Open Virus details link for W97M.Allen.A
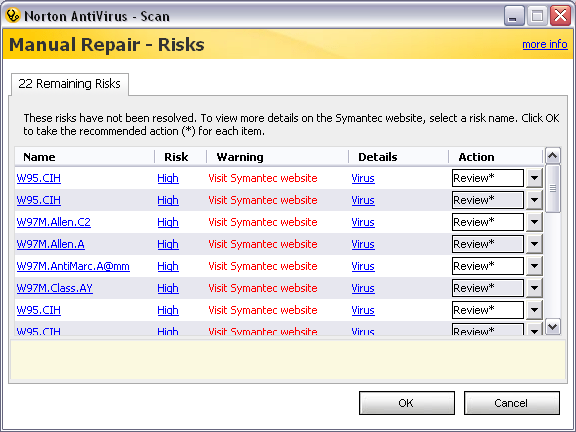The image size is (576, 432). tap(363, 244)
